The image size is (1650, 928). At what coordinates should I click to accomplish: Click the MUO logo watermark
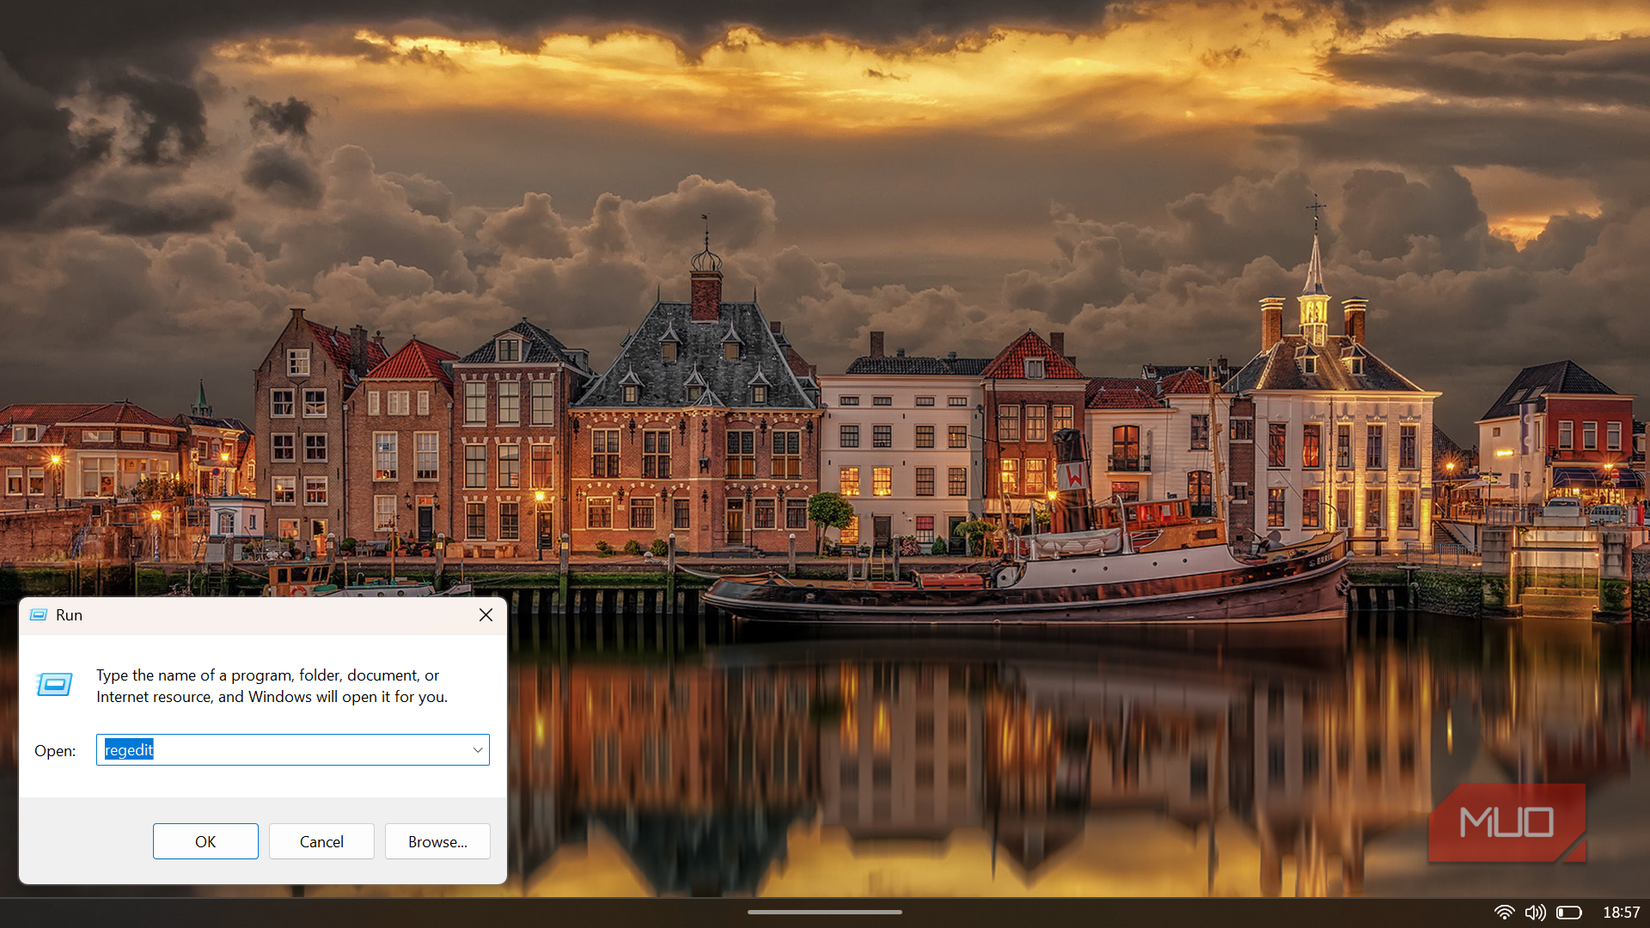(1506, 822)
